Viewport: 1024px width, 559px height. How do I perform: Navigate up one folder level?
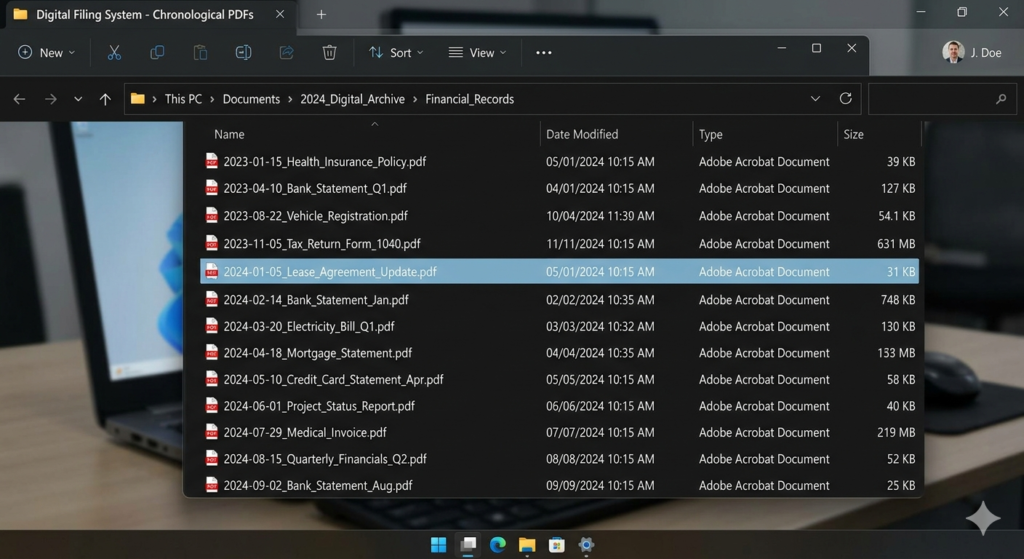pos(105,99)
